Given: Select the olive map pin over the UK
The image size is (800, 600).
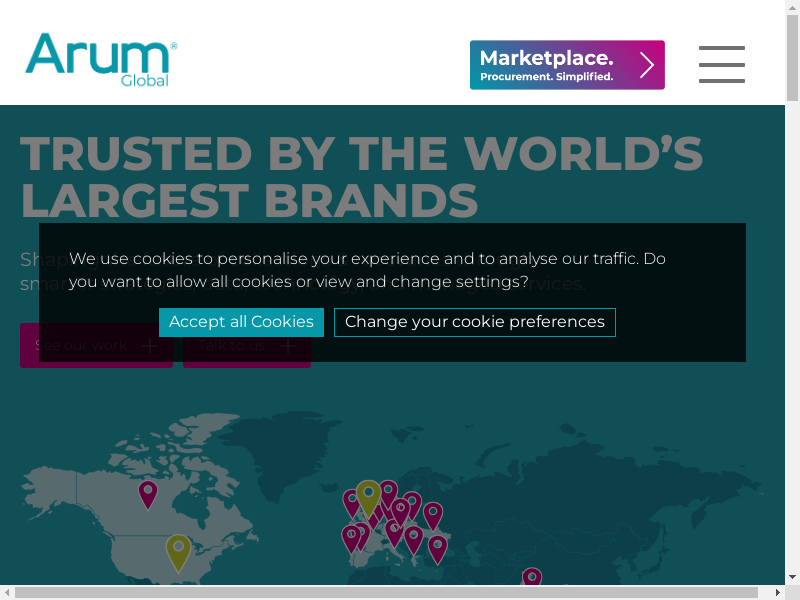Looking at the screenshot, I should tap(369, 495).
